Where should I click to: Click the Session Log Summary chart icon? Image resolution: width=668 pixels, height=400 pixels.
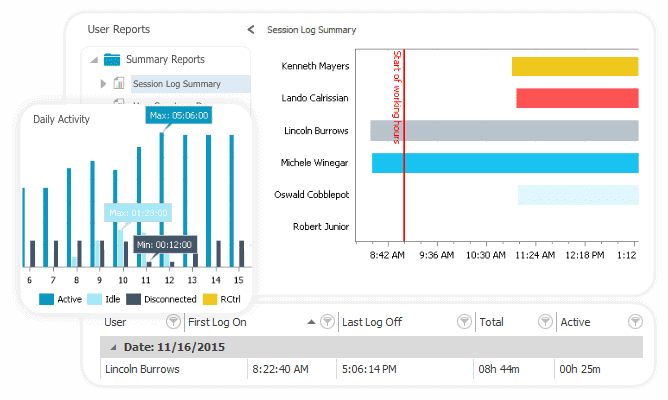[119, 83]
